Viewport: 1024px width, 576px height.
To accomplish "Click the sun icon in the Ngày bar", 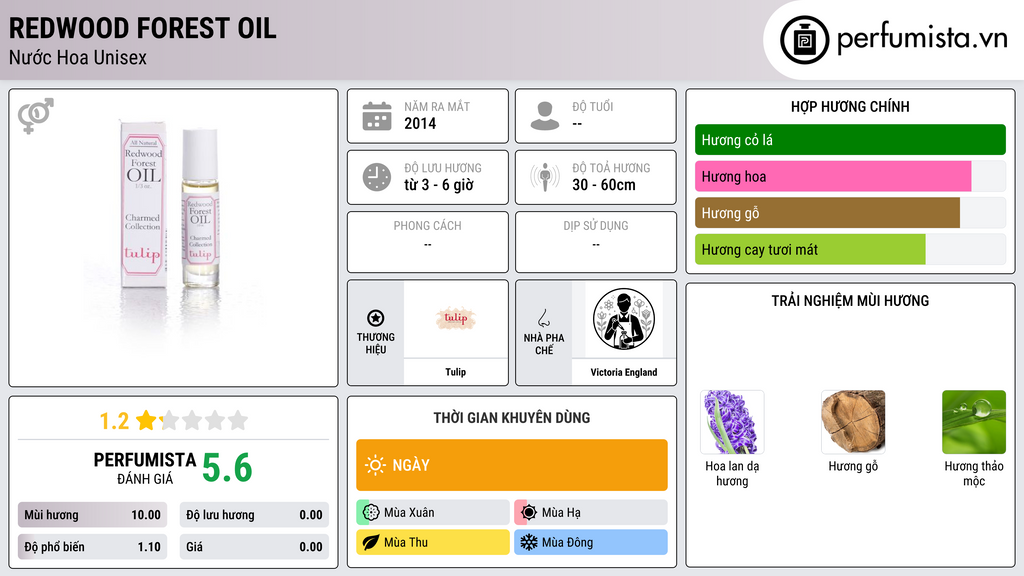I will 375,465.
